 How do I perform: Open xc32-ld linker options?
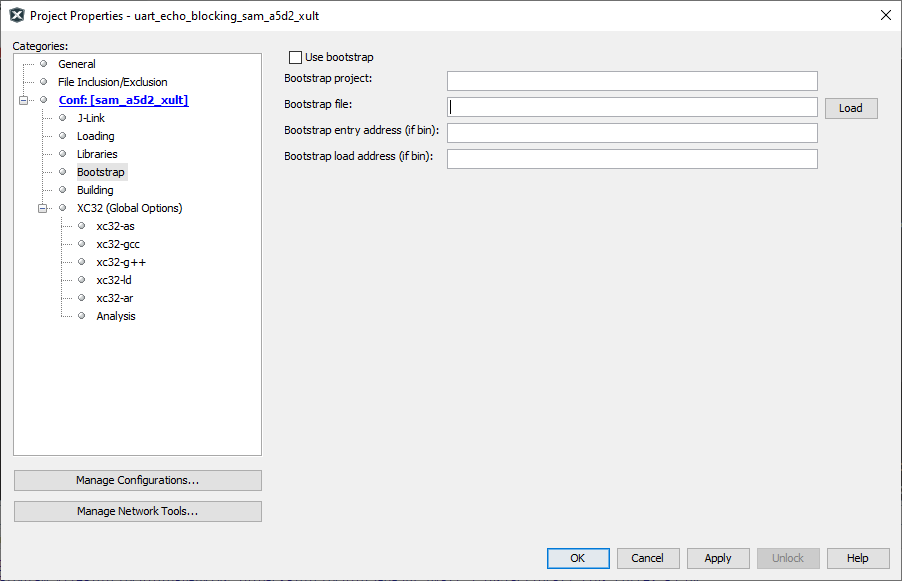[113, 280]
